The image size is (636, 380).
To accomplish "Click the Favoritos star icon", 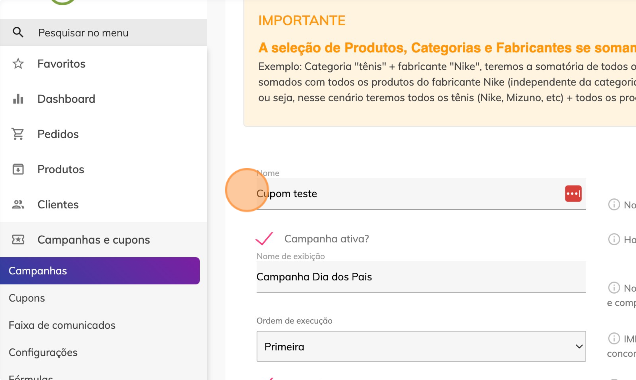I will 18,64.
